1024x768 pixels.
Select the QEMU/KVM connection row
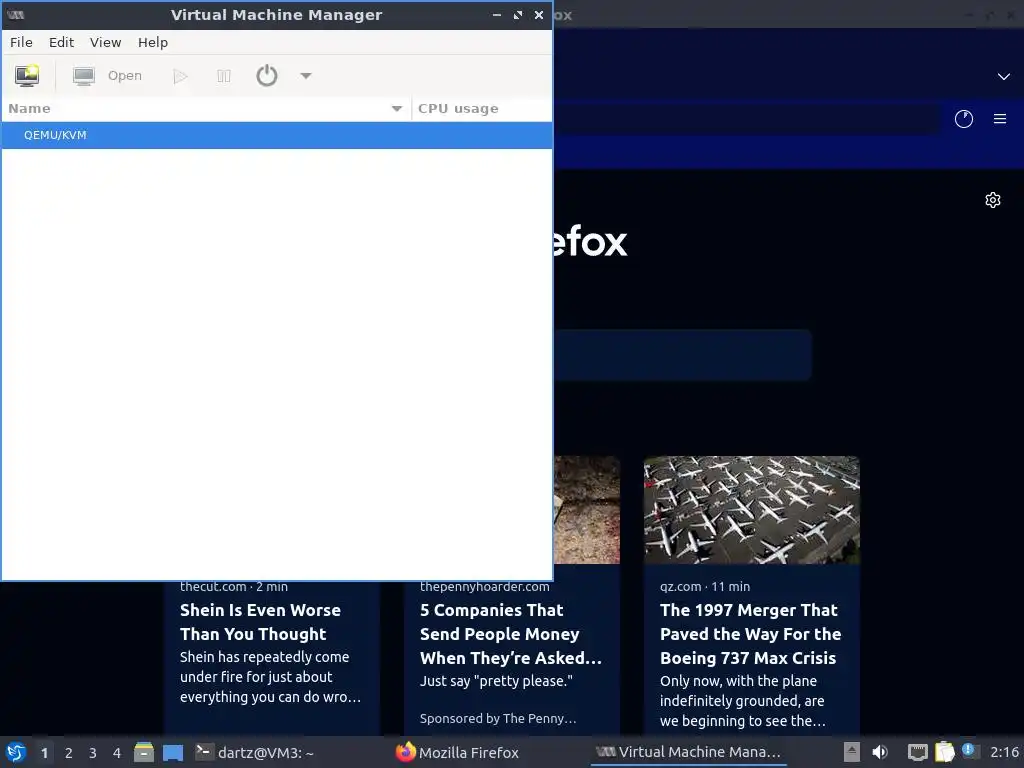(277, 135)
